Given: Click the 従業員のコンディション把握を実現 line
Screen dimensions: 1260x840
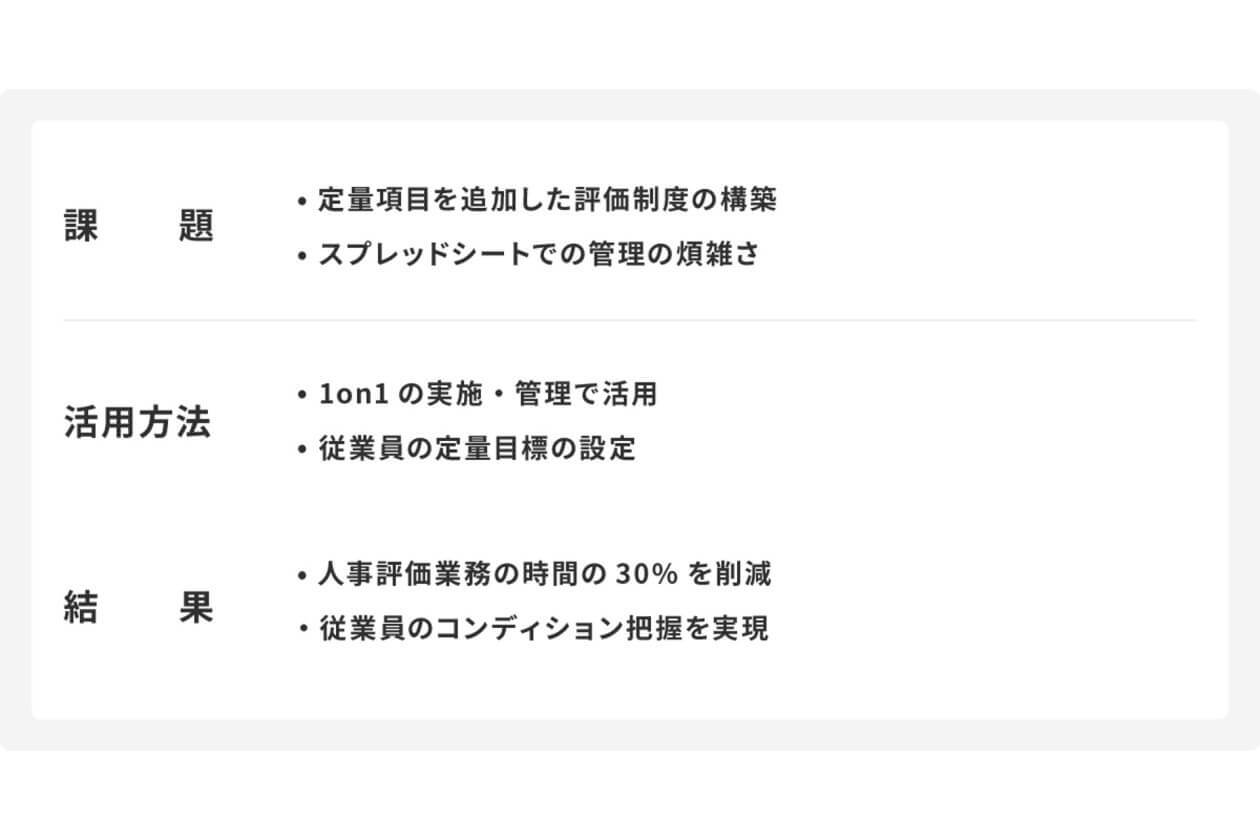Looking at the screenshot, I should click(544, 629).
